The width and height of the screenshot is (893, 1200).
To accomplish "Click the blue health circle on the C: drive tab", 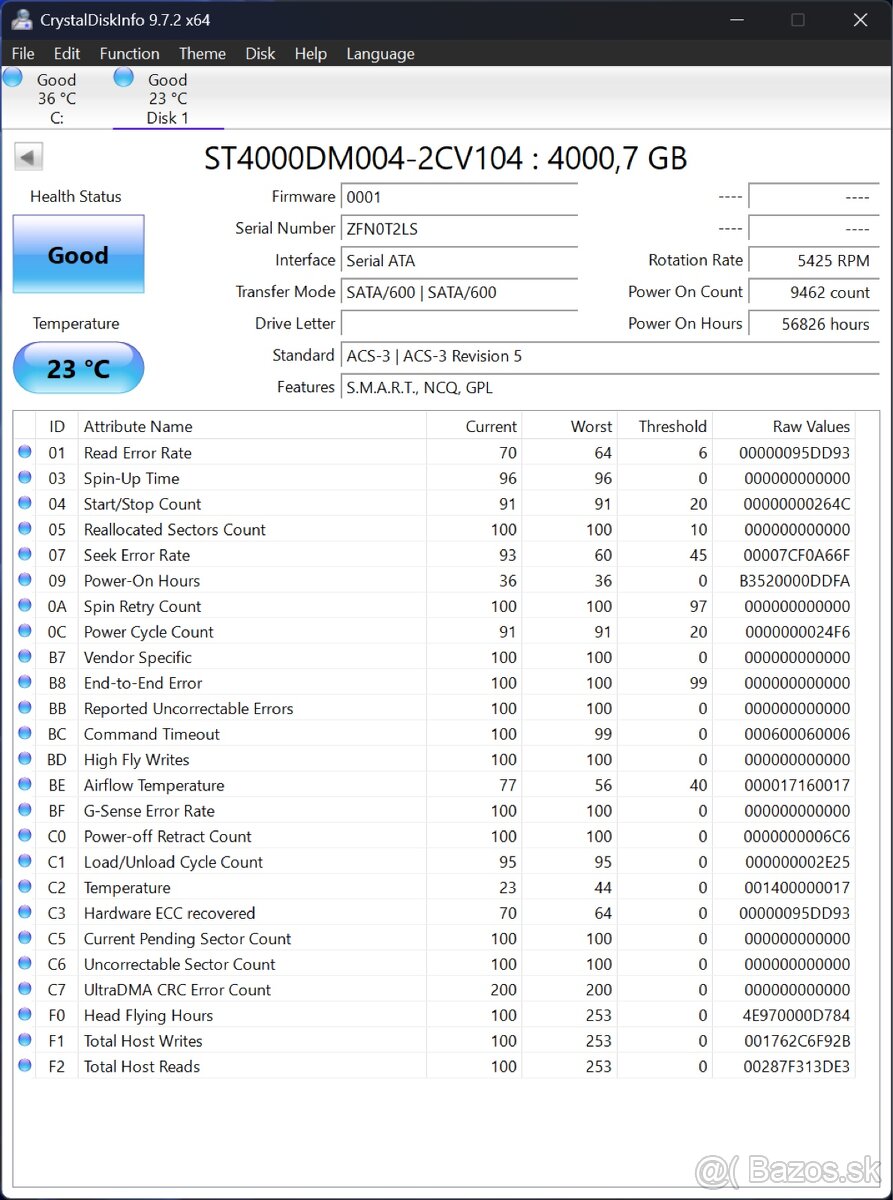I will [x=13, y=75].
